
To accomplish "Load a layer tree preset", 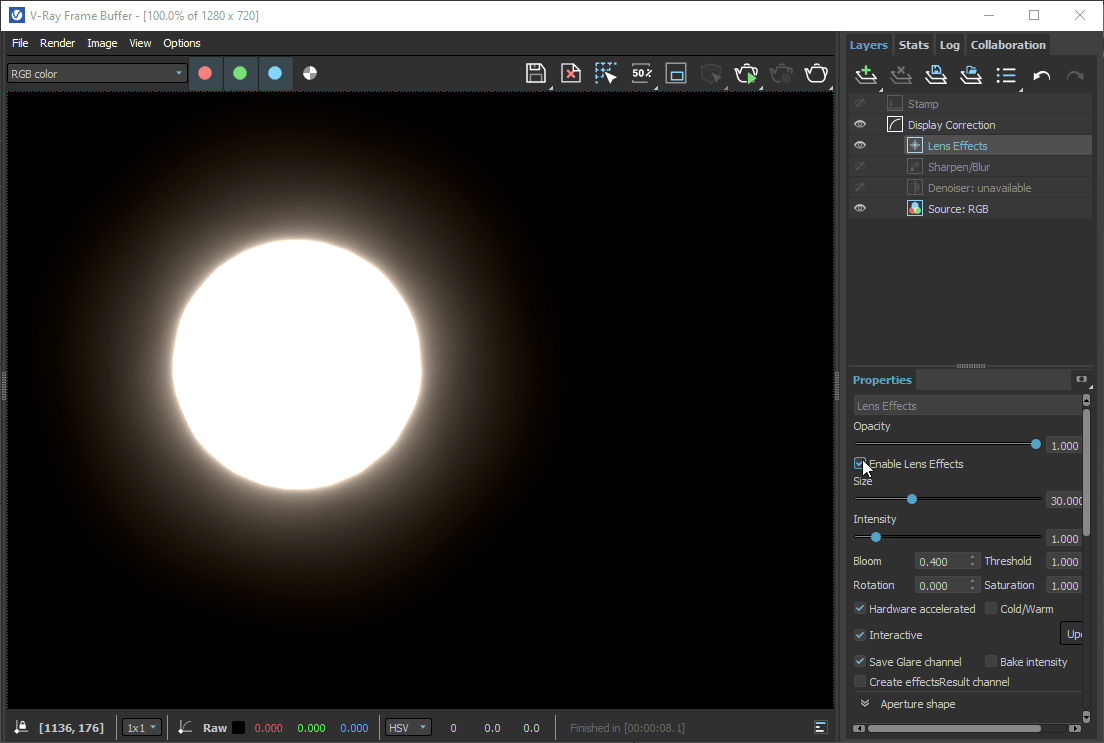I will (971, 75).
